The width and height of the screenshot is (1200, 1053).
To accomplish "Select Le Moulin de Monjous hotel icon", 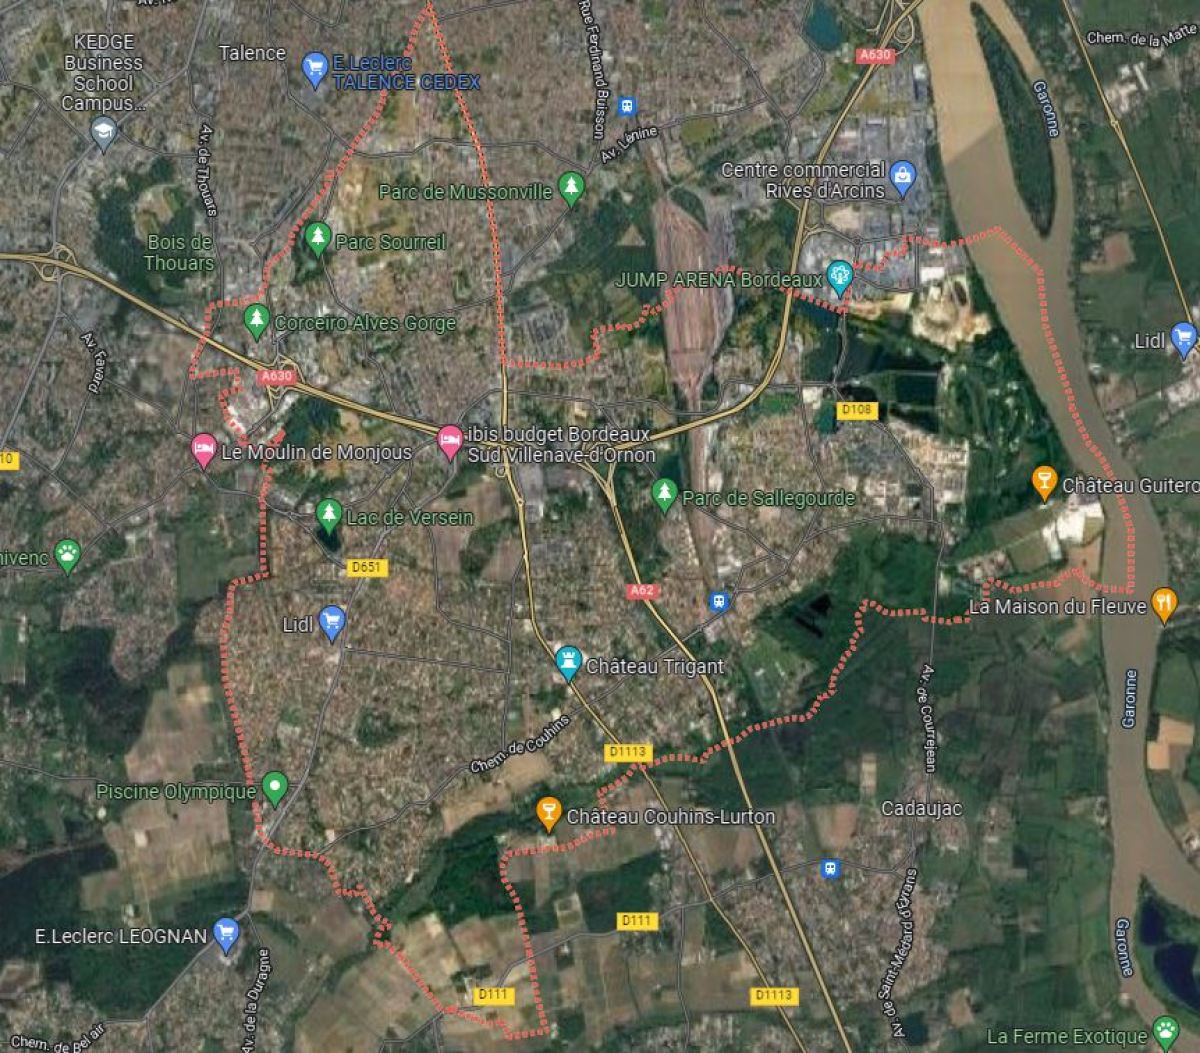I will (x=204, y=449).
